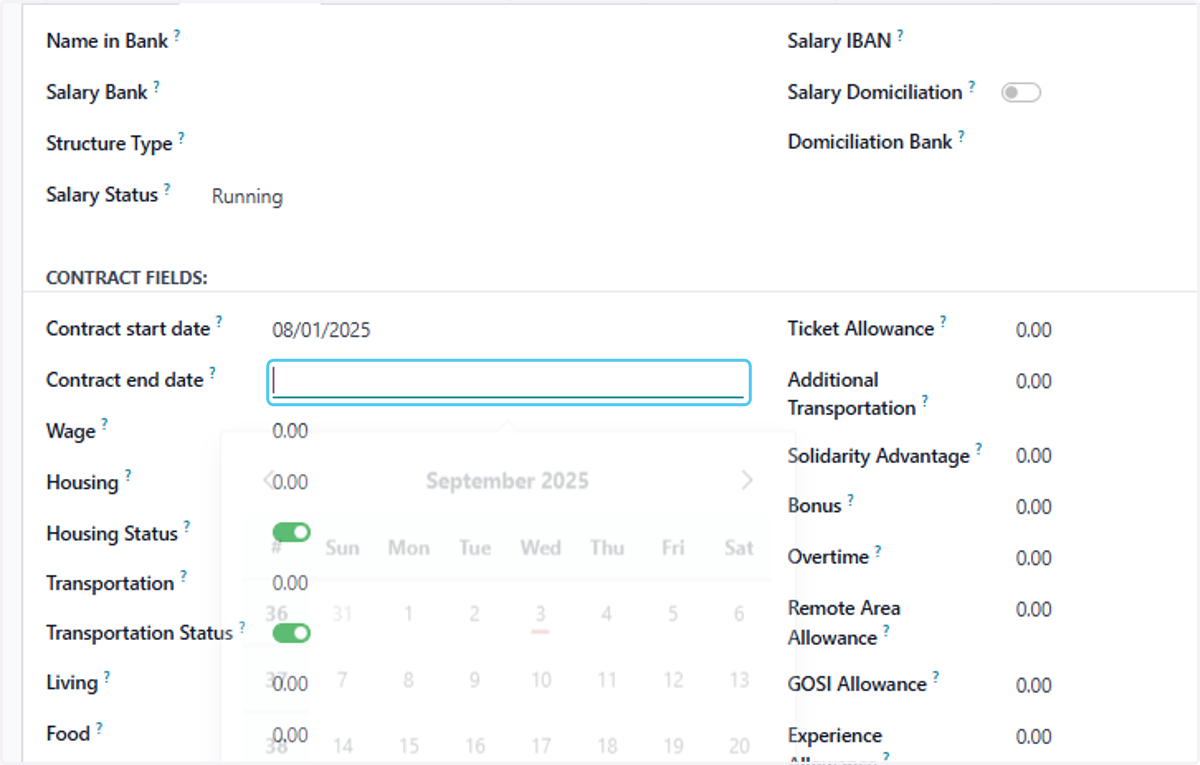Viewport: 1200px width, 765px height.
Task: Click the help icon beside Additional Transportation
Action: pyautogui.click(x=924, y=402)
